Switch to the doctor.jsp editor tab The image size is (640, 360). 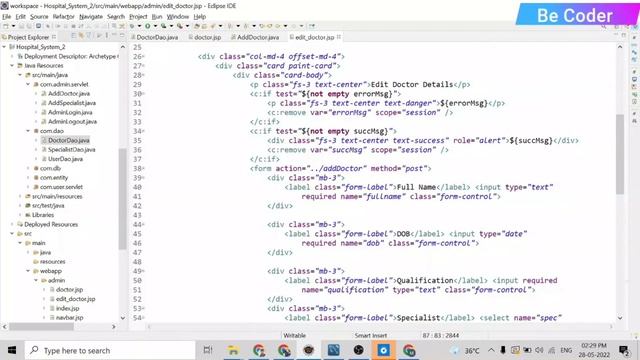pyautogui.click(x=205, y=37)
